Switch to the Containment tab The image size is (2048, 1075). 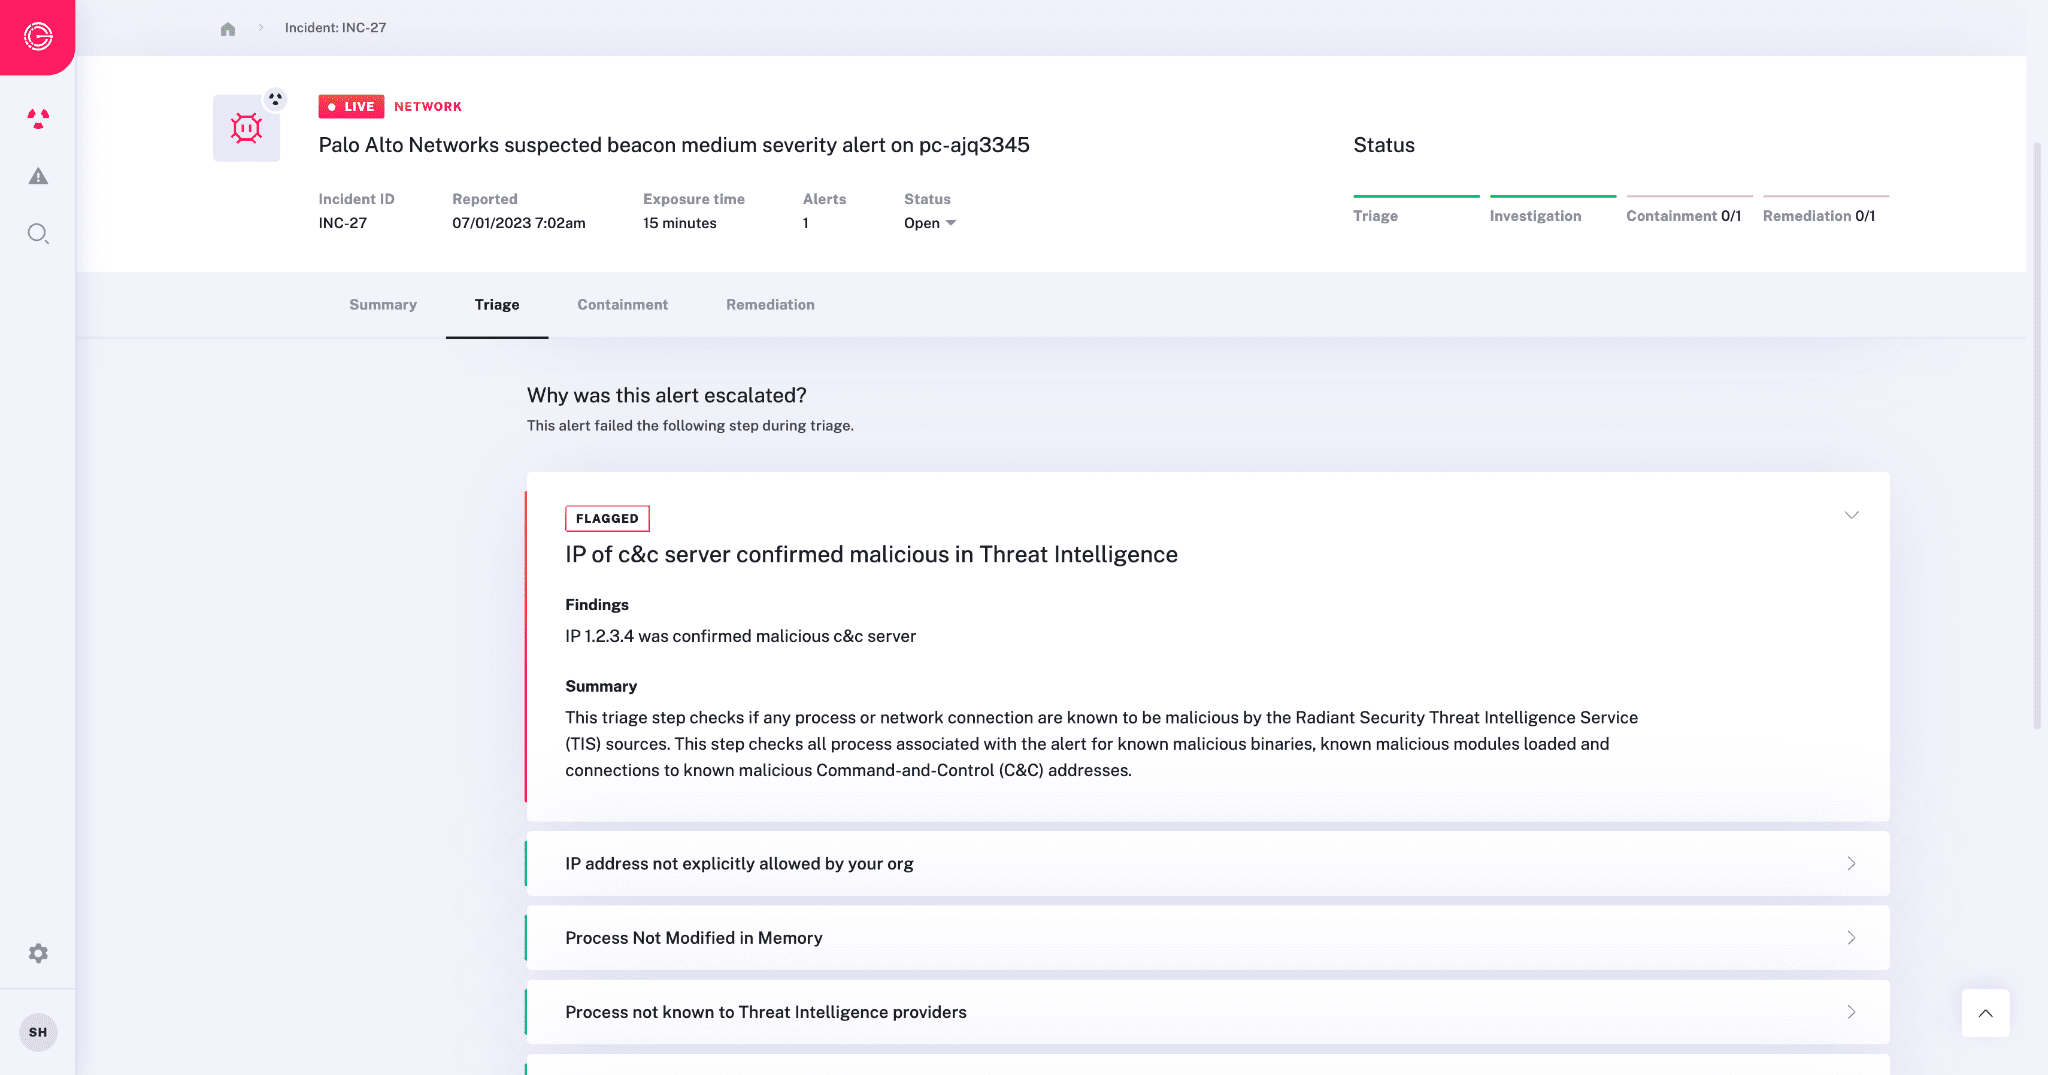pos(622,305)
